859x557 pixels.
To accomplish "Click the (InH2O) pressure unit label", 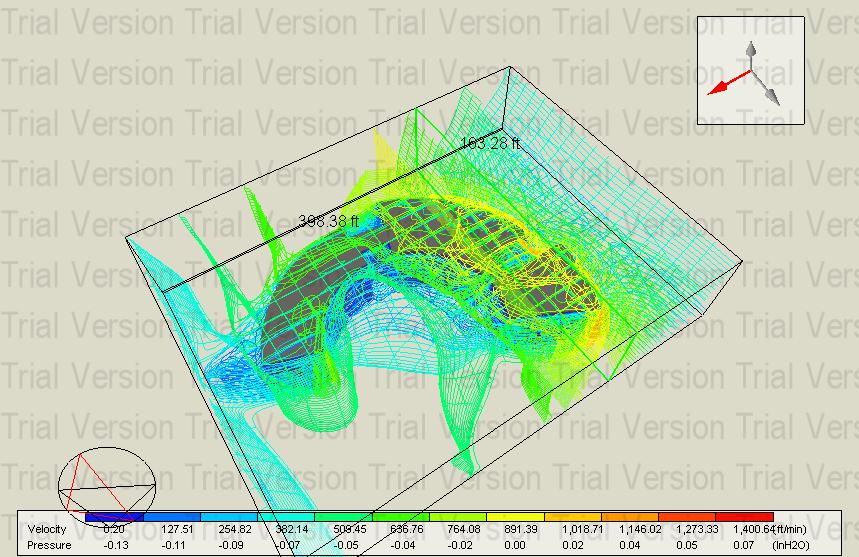I will pos(791,545).
